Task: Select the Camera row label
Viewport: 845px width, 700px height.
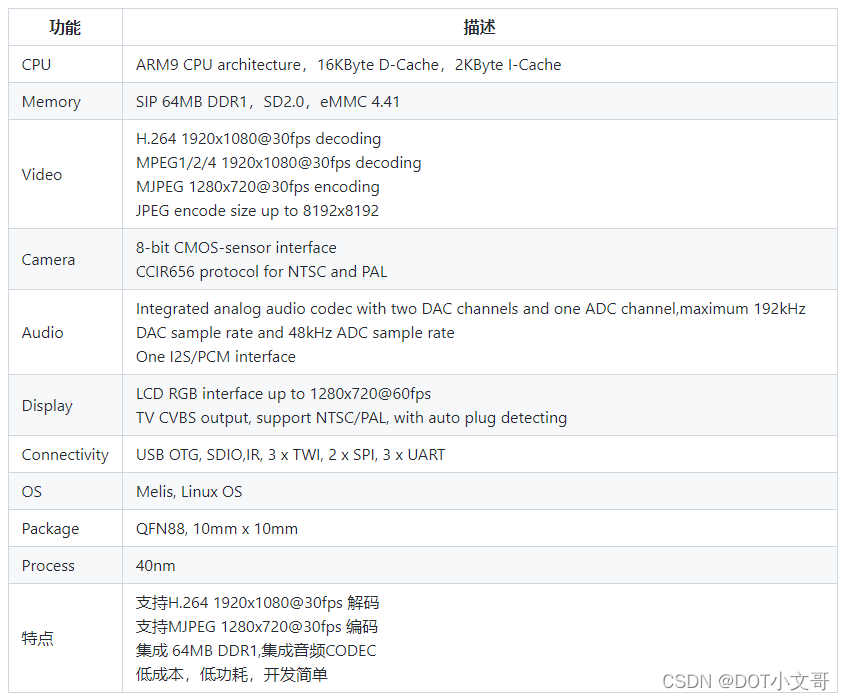Action: (48, 260)
